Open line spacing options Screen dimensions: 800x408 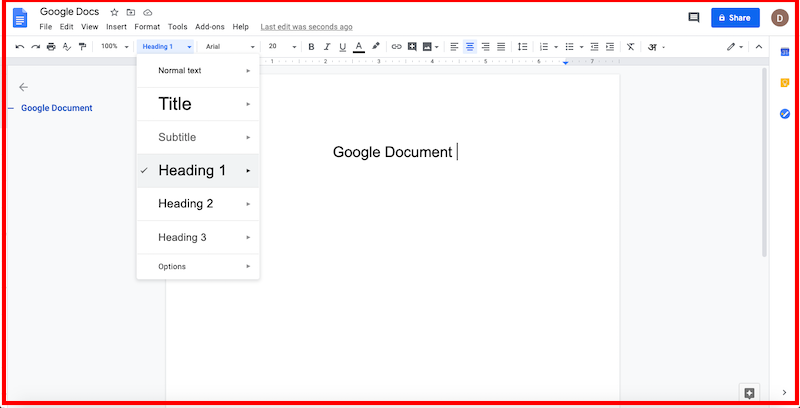click(522, 47)
